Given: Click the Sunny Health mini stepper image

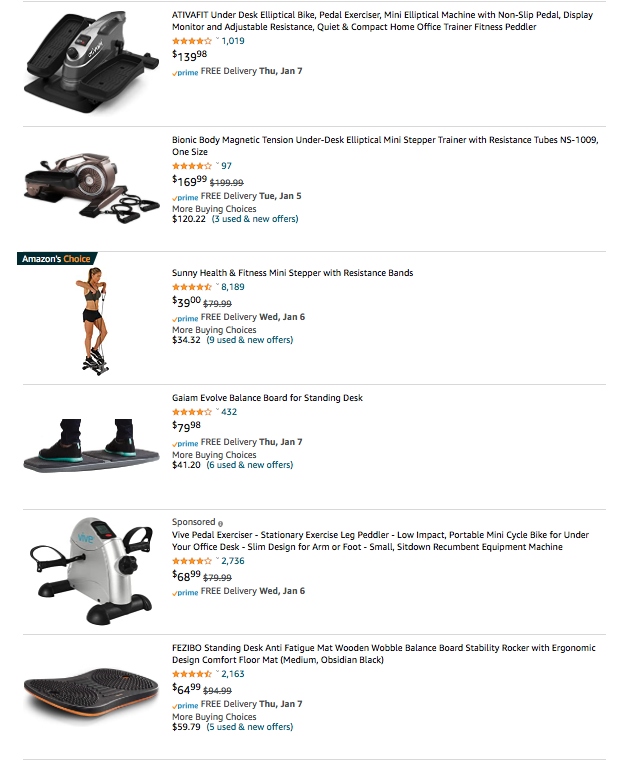Looking at the screenshot, I should coord(92,321).
